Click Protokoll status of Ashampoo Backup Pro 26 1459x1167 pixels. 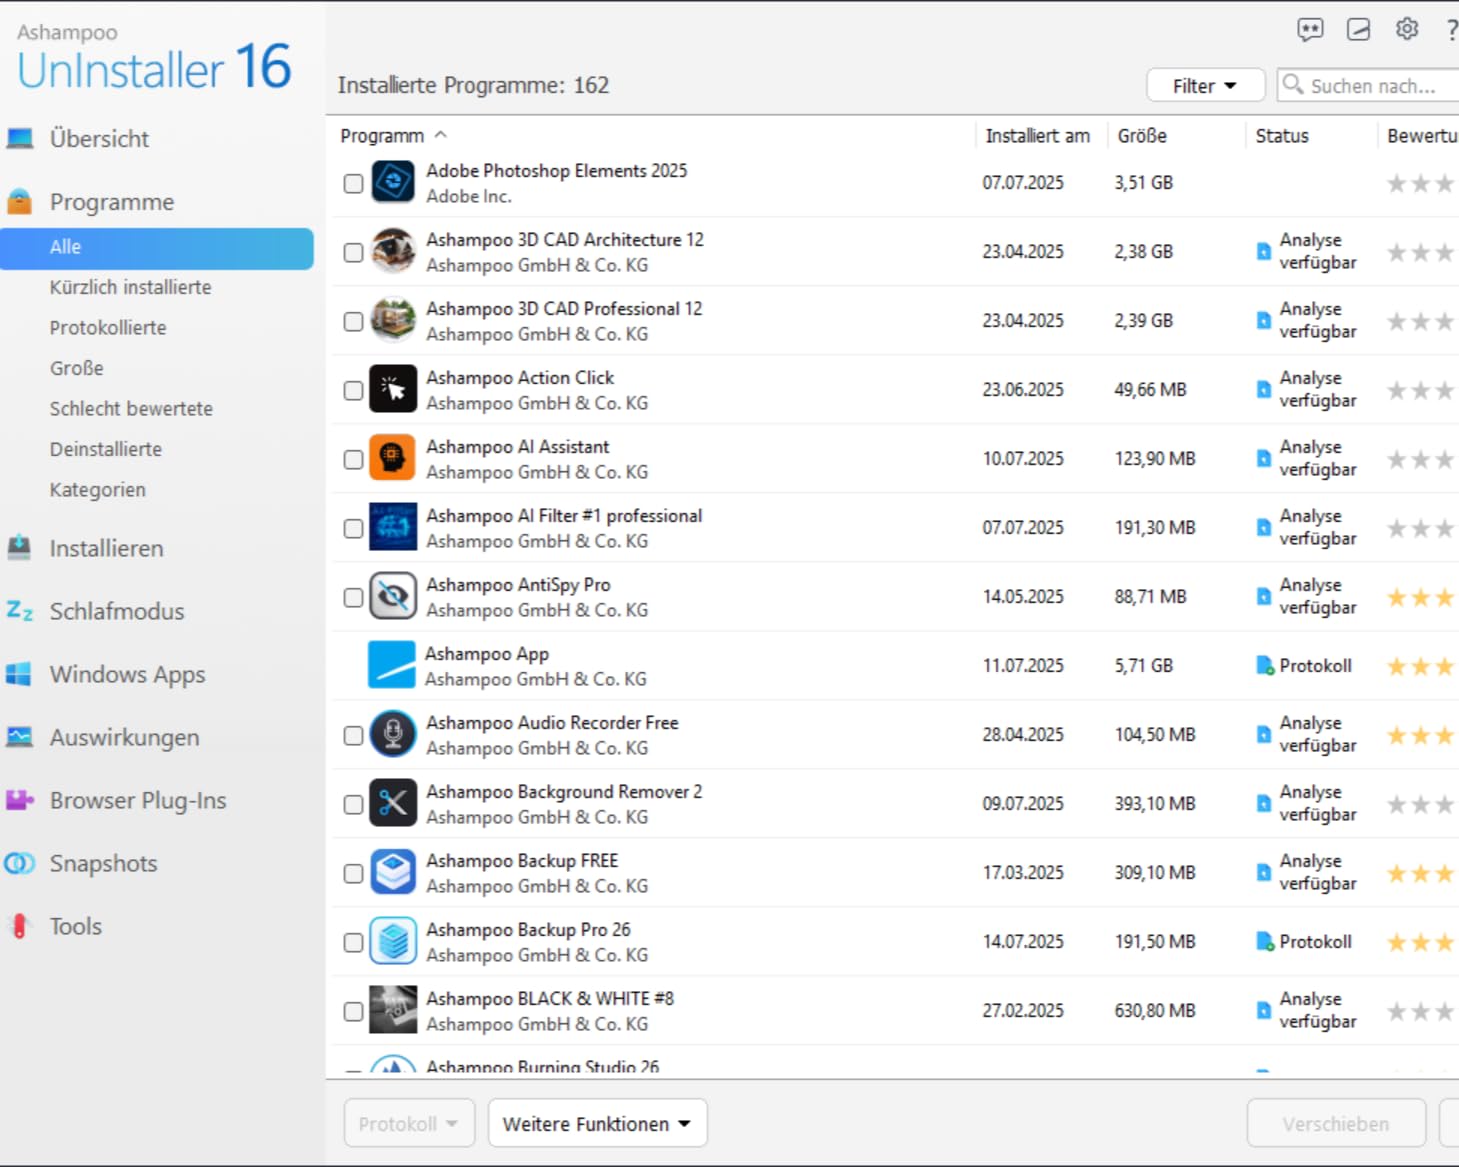(x=1304, y=942)
